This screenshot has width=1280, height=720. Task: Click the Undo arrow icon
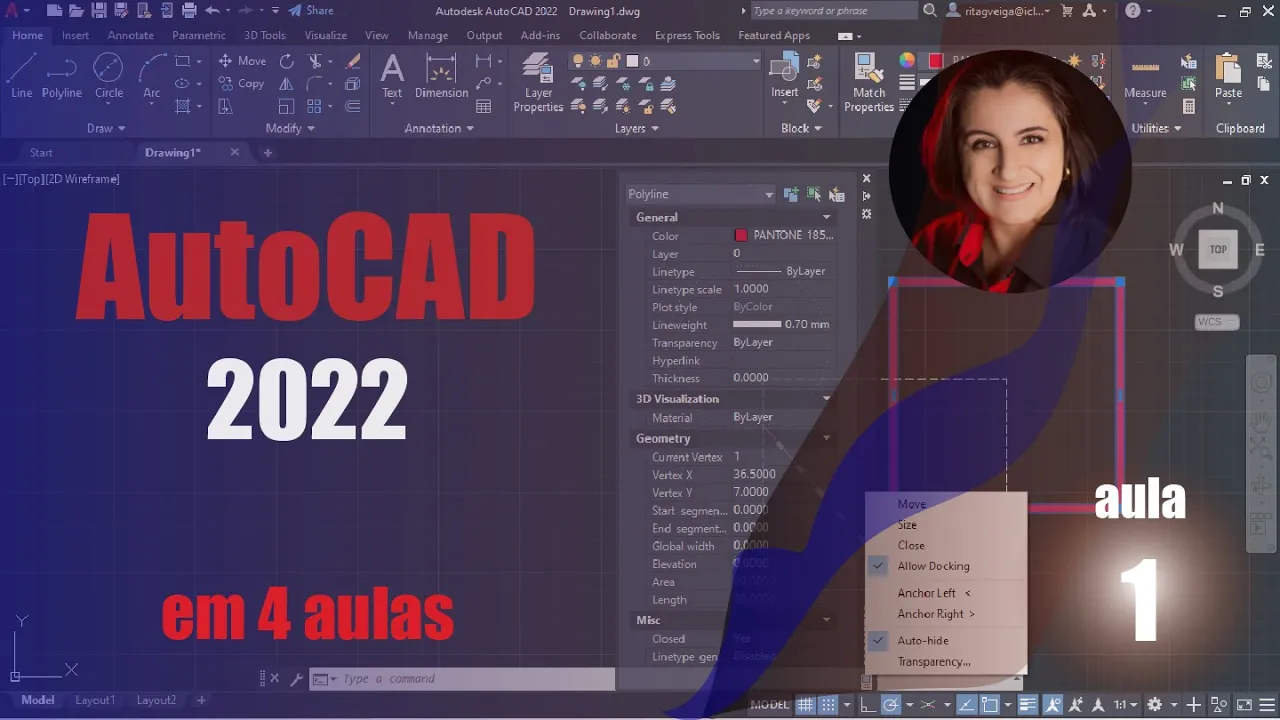pyautogui.click(x=211, y=11)
